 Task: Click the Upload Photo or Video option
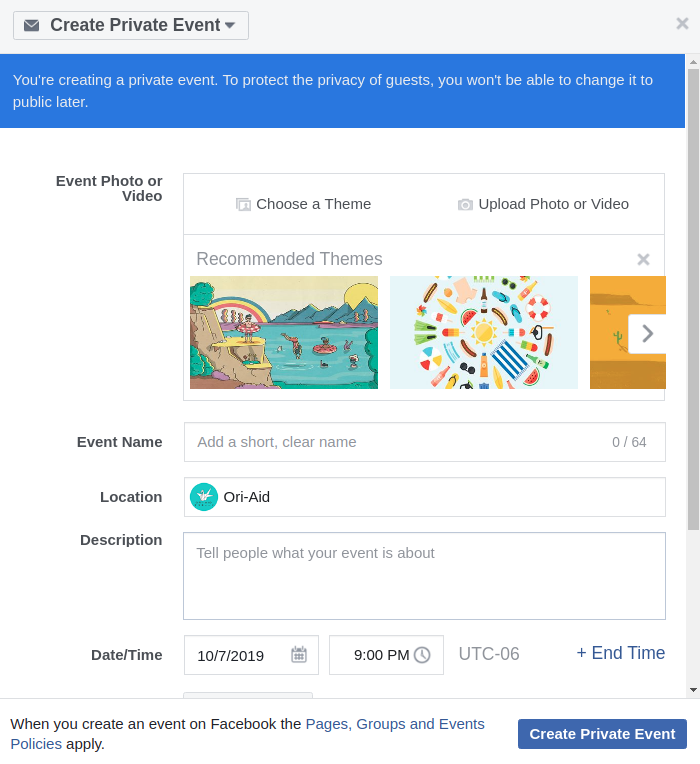(x=543, y=204)
